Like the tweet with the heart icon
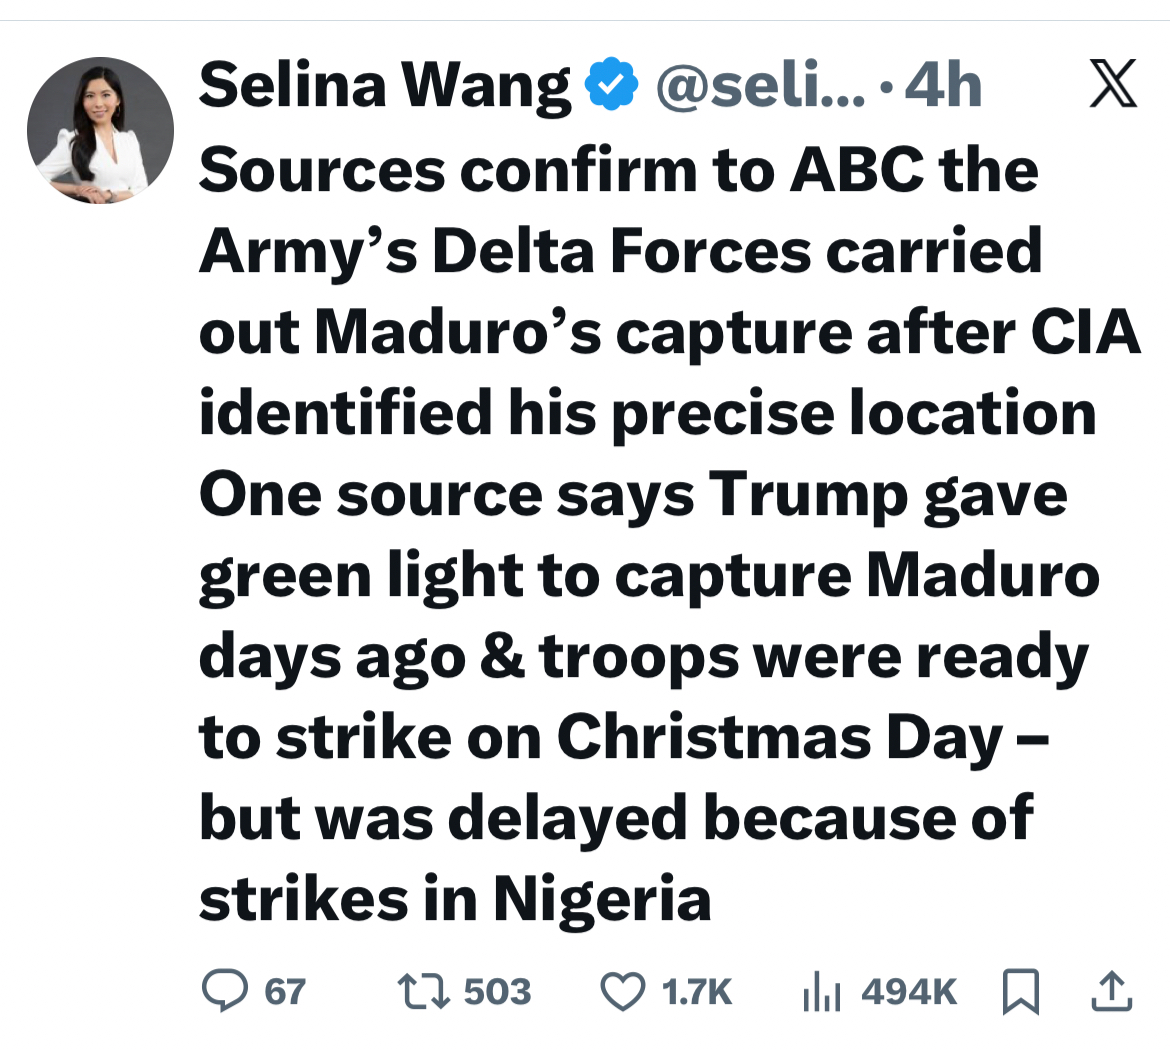 click(x=622, y=991)
